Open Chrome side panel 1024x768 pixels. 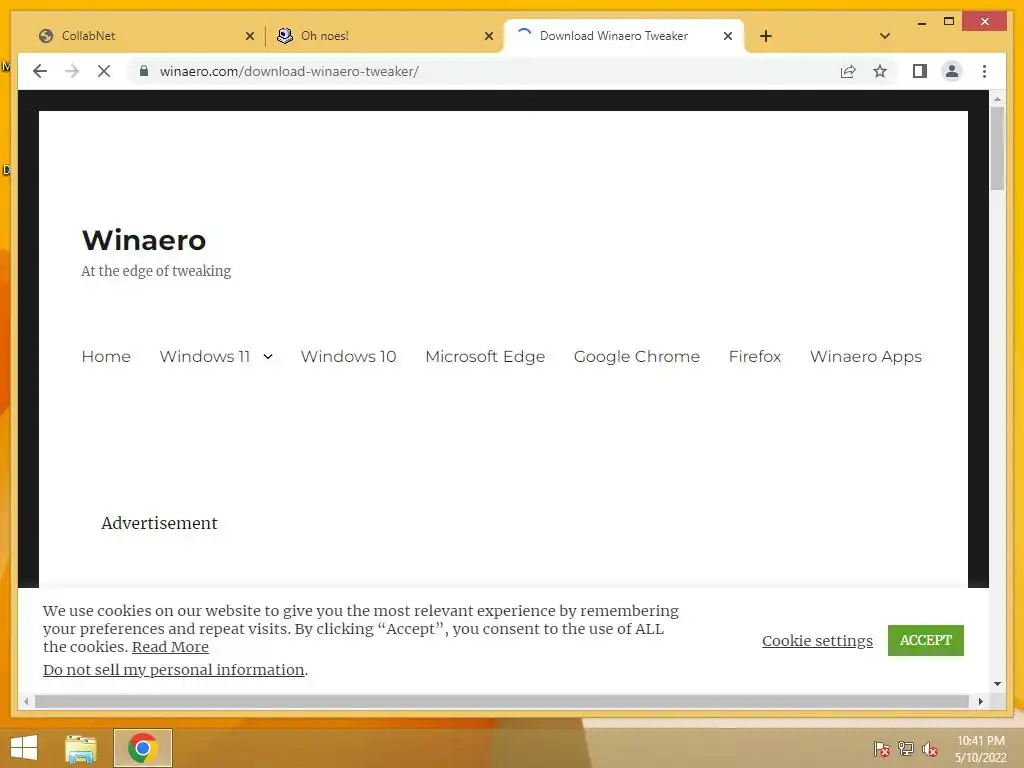pyautogui.click(x=920, y=71)
